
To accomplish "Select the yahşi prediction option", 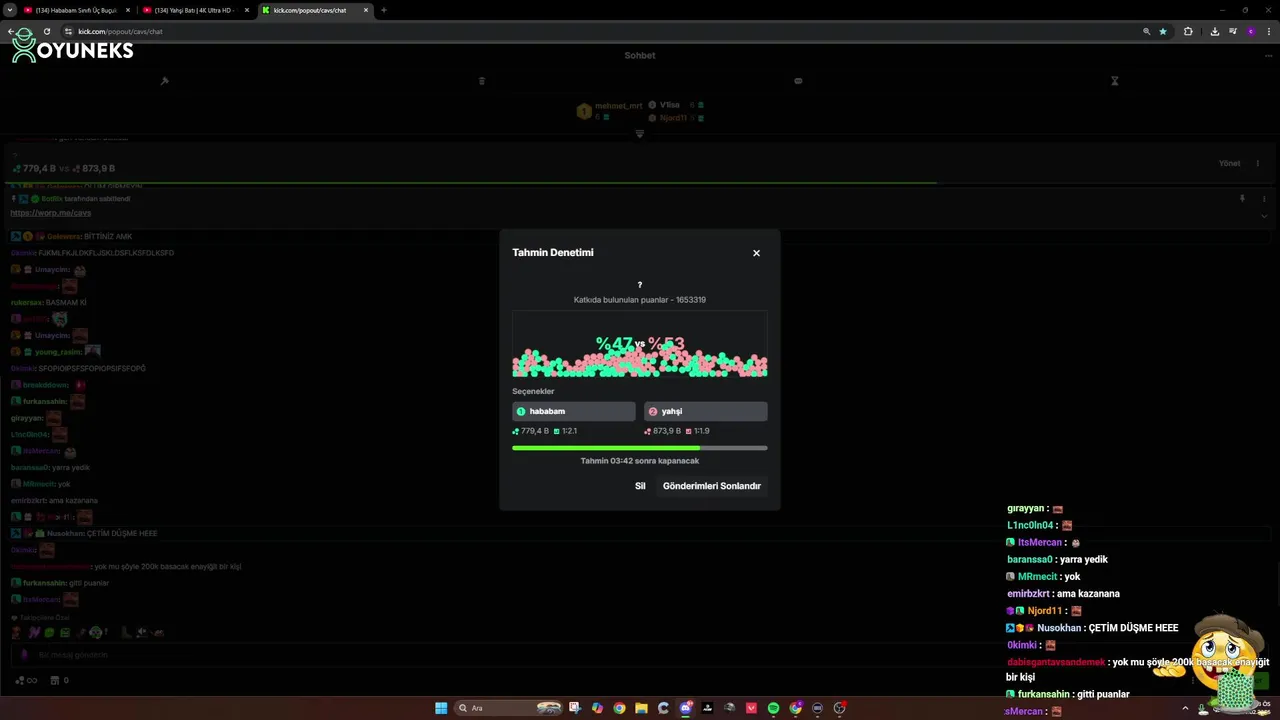I will [706, 411].
